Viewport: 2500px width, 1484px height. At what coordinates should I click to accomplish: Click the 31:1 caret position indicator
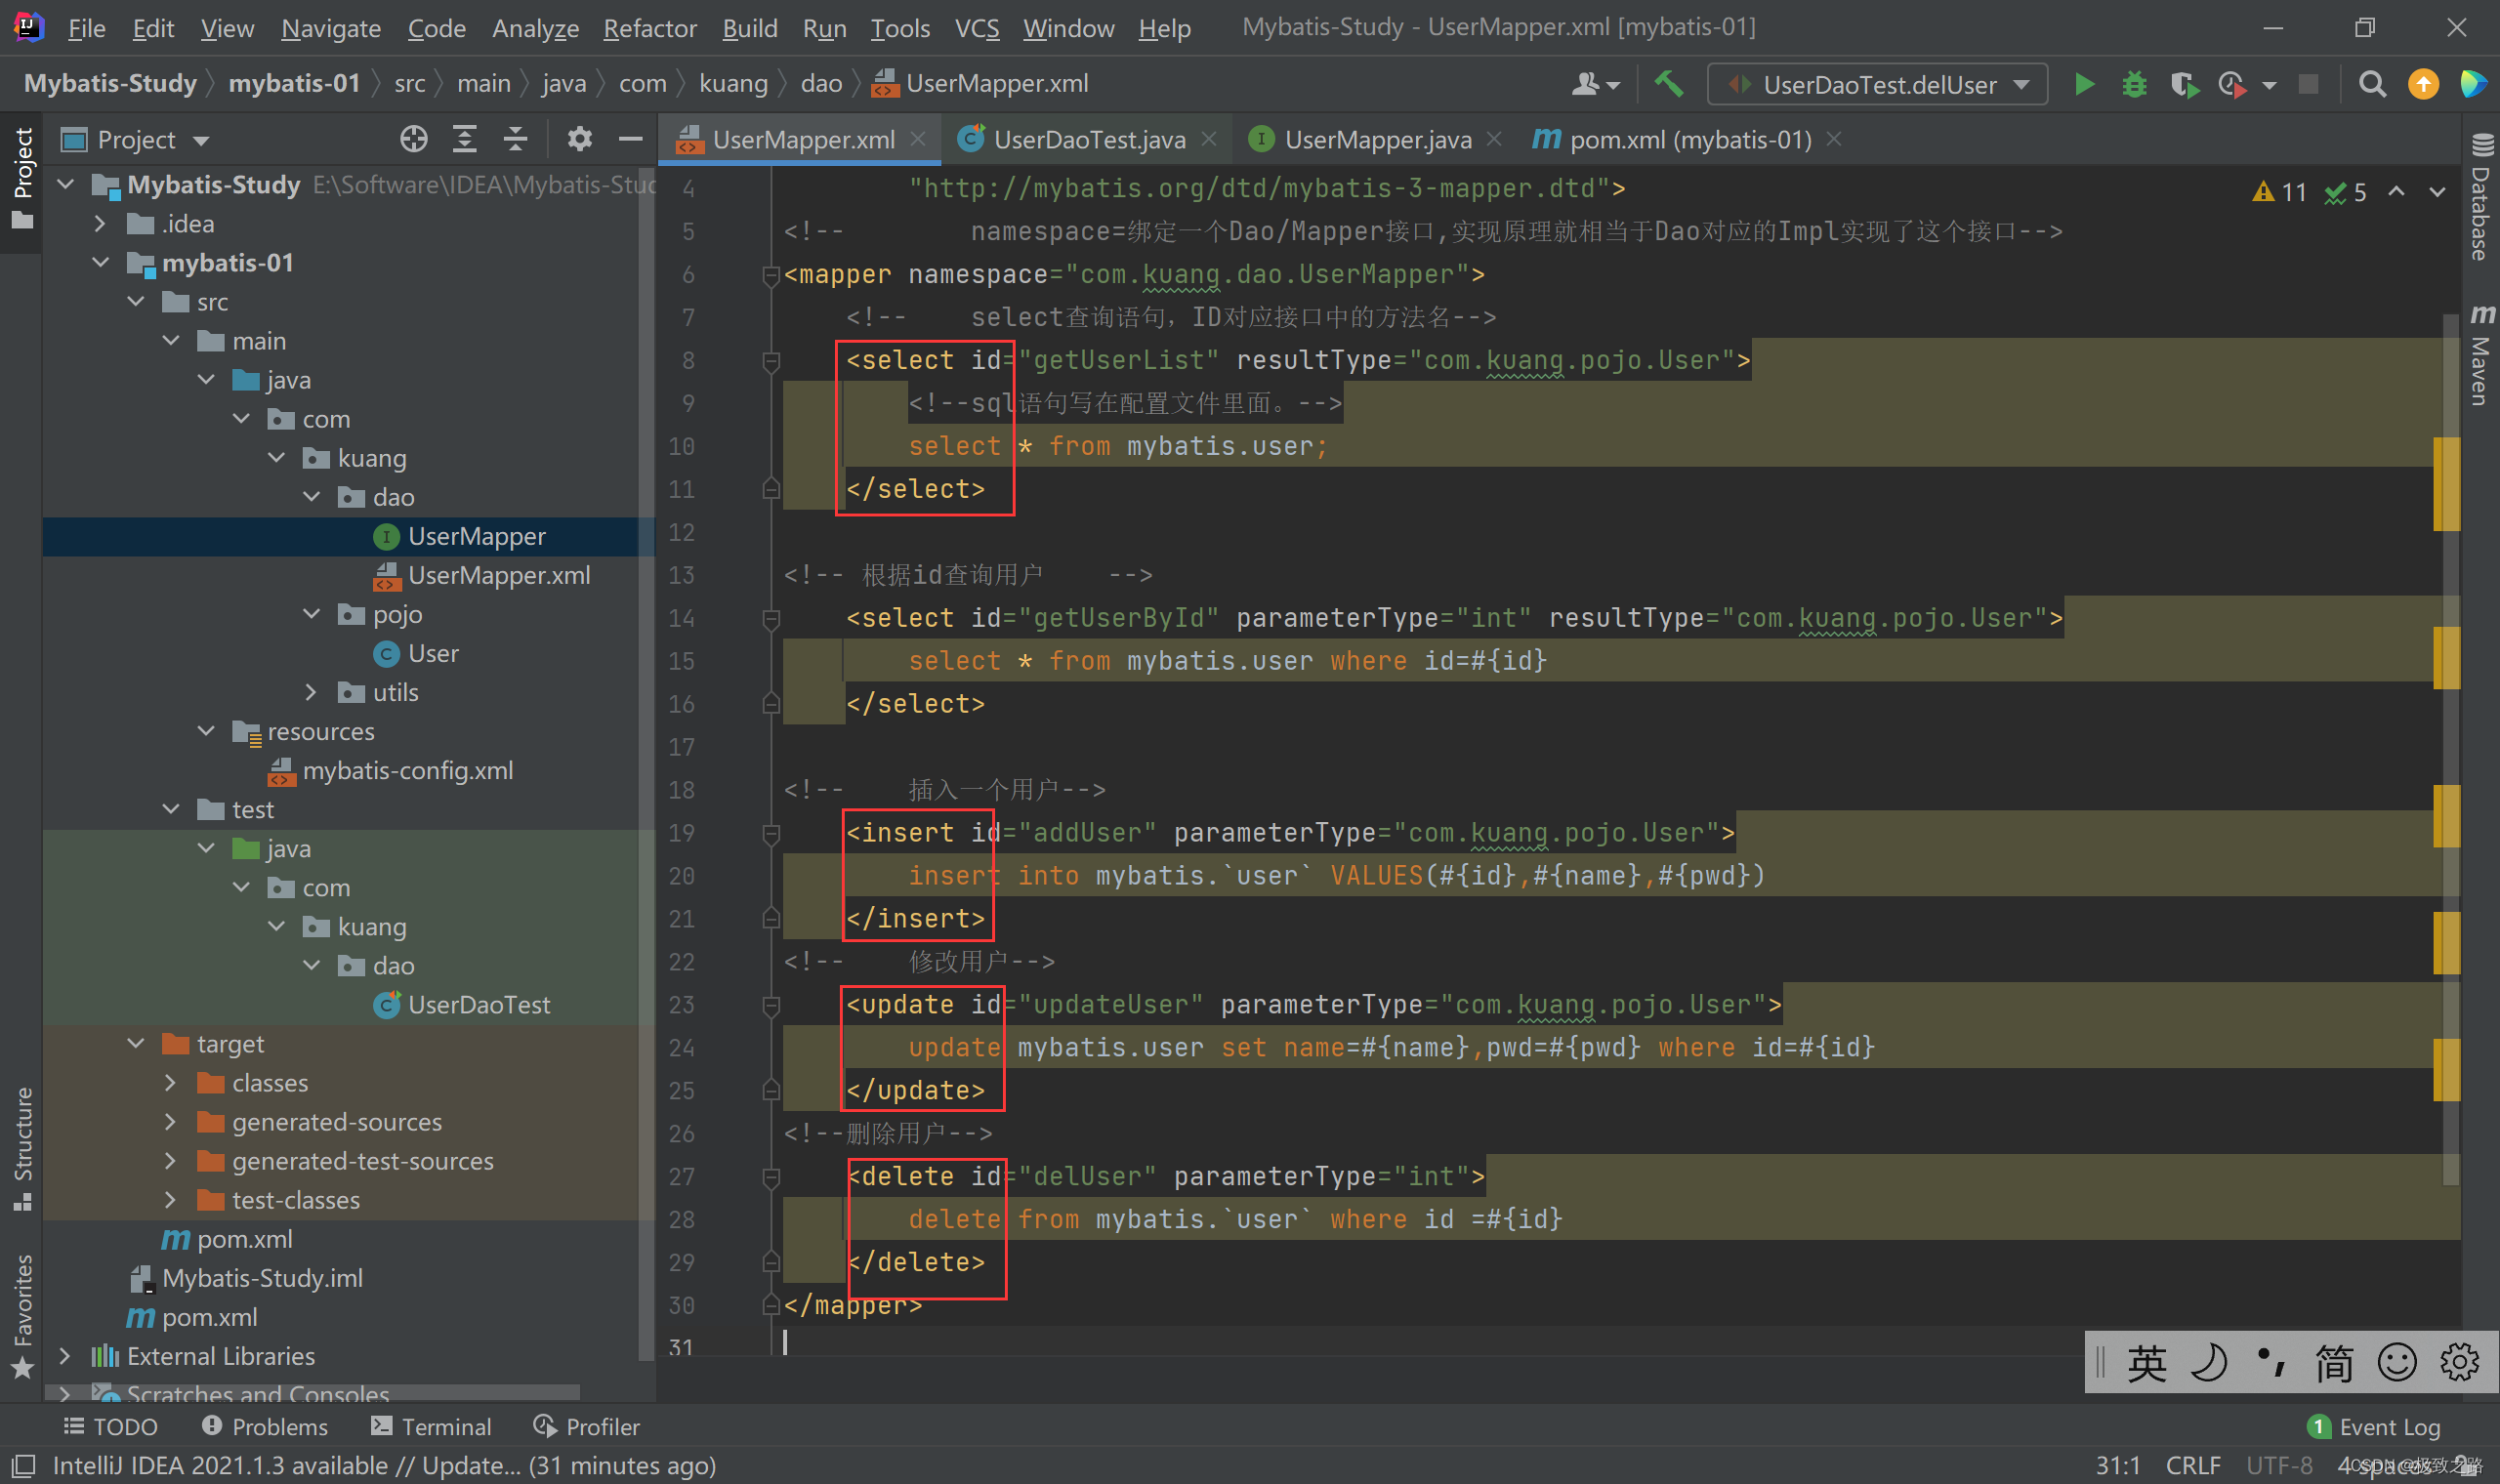[x=2117, y=1466]
